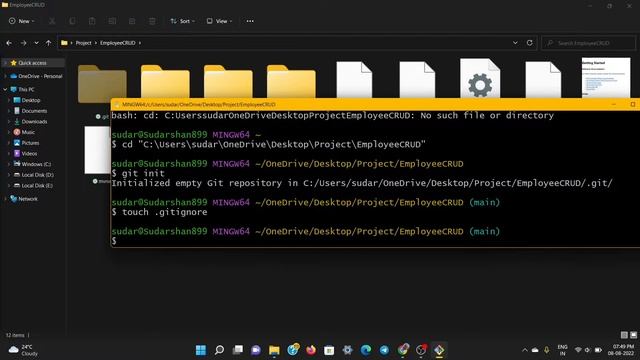Open taskbar Search magnifier

pyautogui.click(x=219, y=350)
